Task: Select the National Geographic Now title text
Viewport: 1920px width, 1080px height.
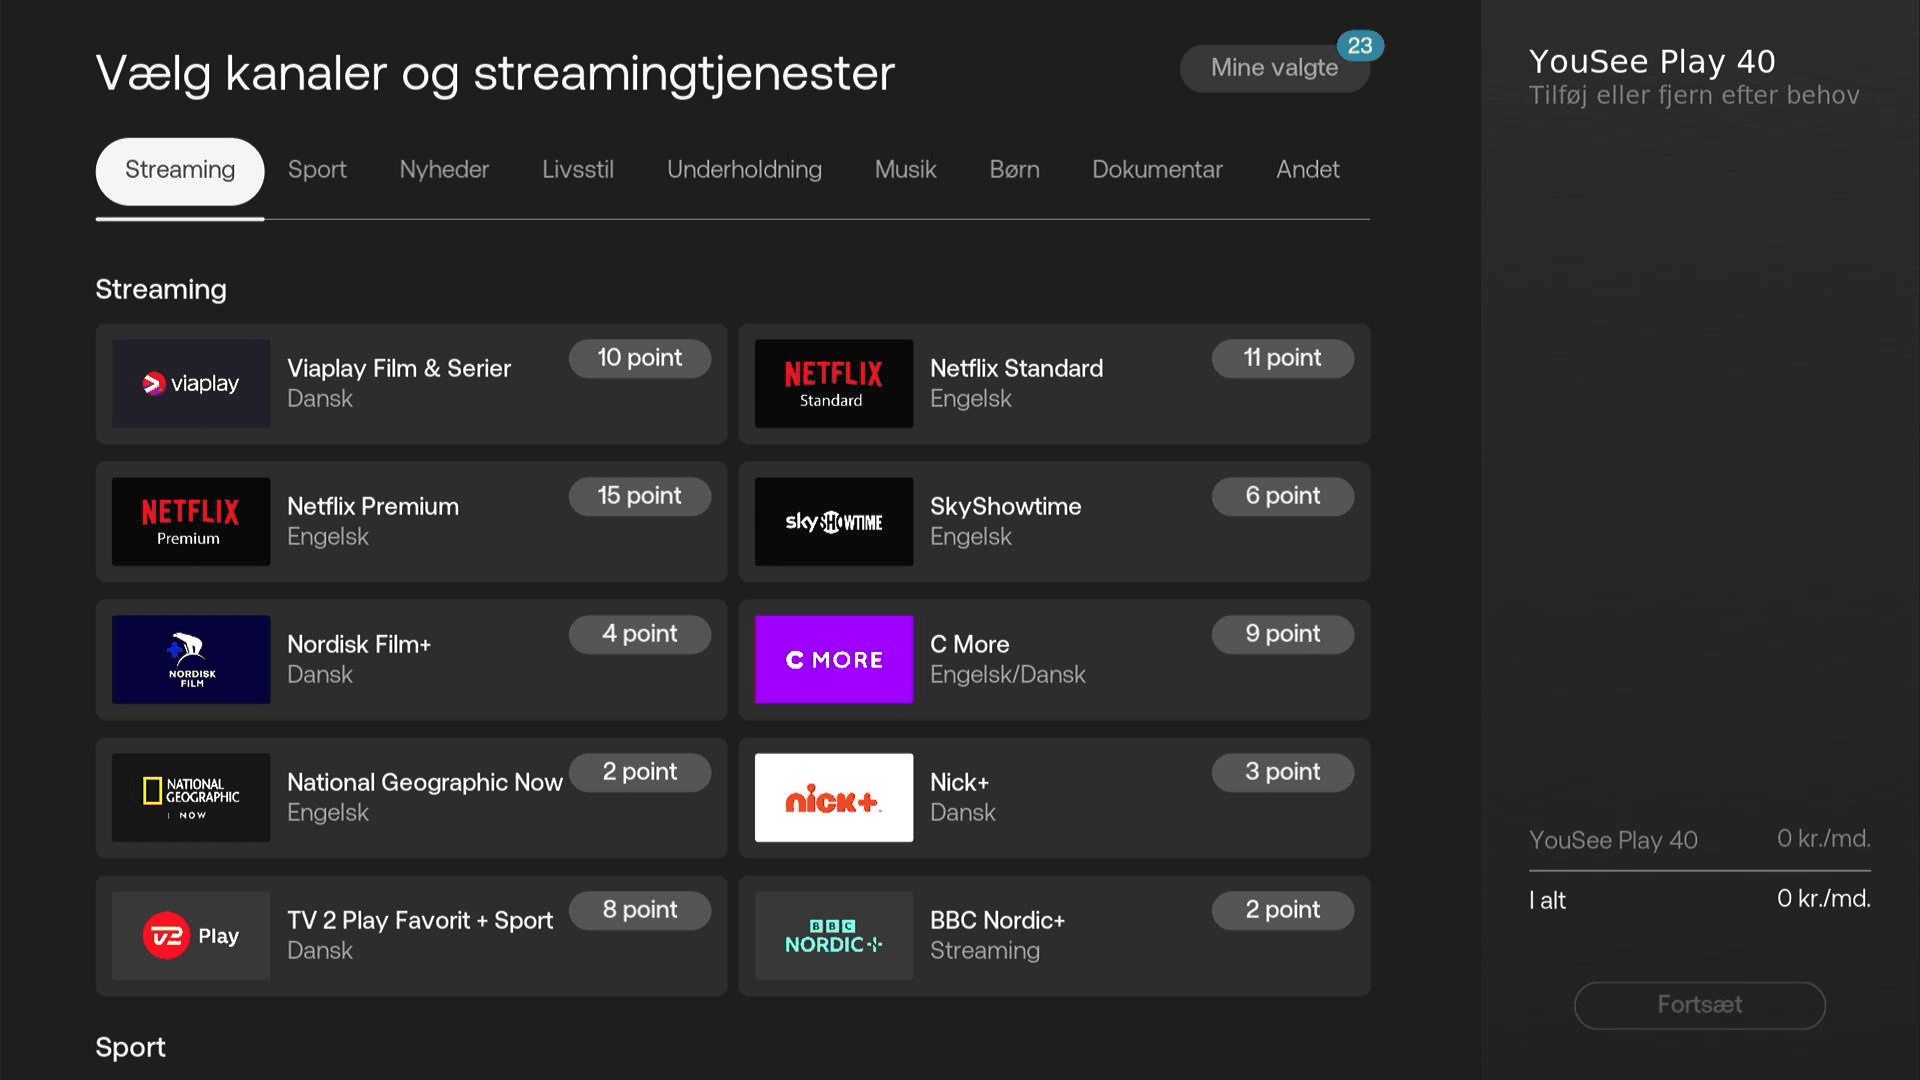Action: pyautogui.click(x=425, y=783)
